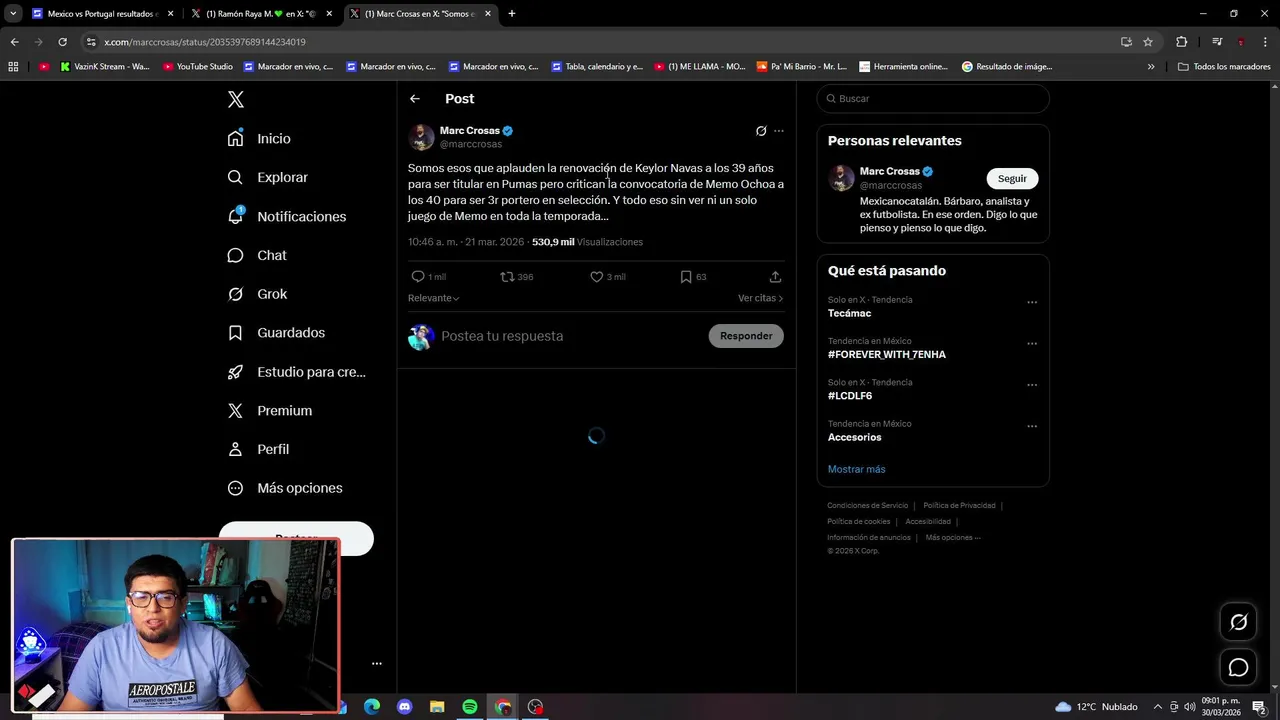The height and width of the screenshot is (720, 1280).
Task: Open Política de cookies link
Action: pyautogui.click(x=858, y=522)
